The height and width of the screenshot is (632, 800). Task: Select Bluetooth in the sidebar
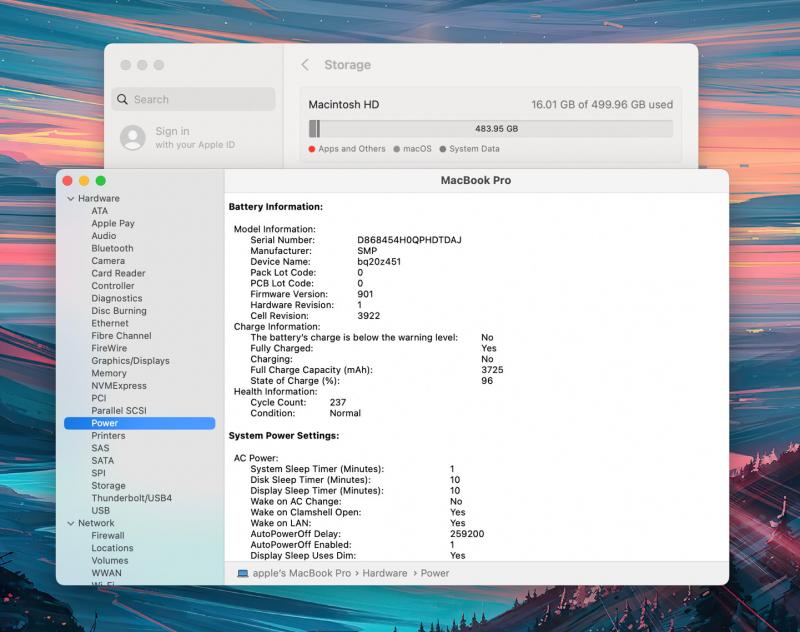tap(112, 248)
